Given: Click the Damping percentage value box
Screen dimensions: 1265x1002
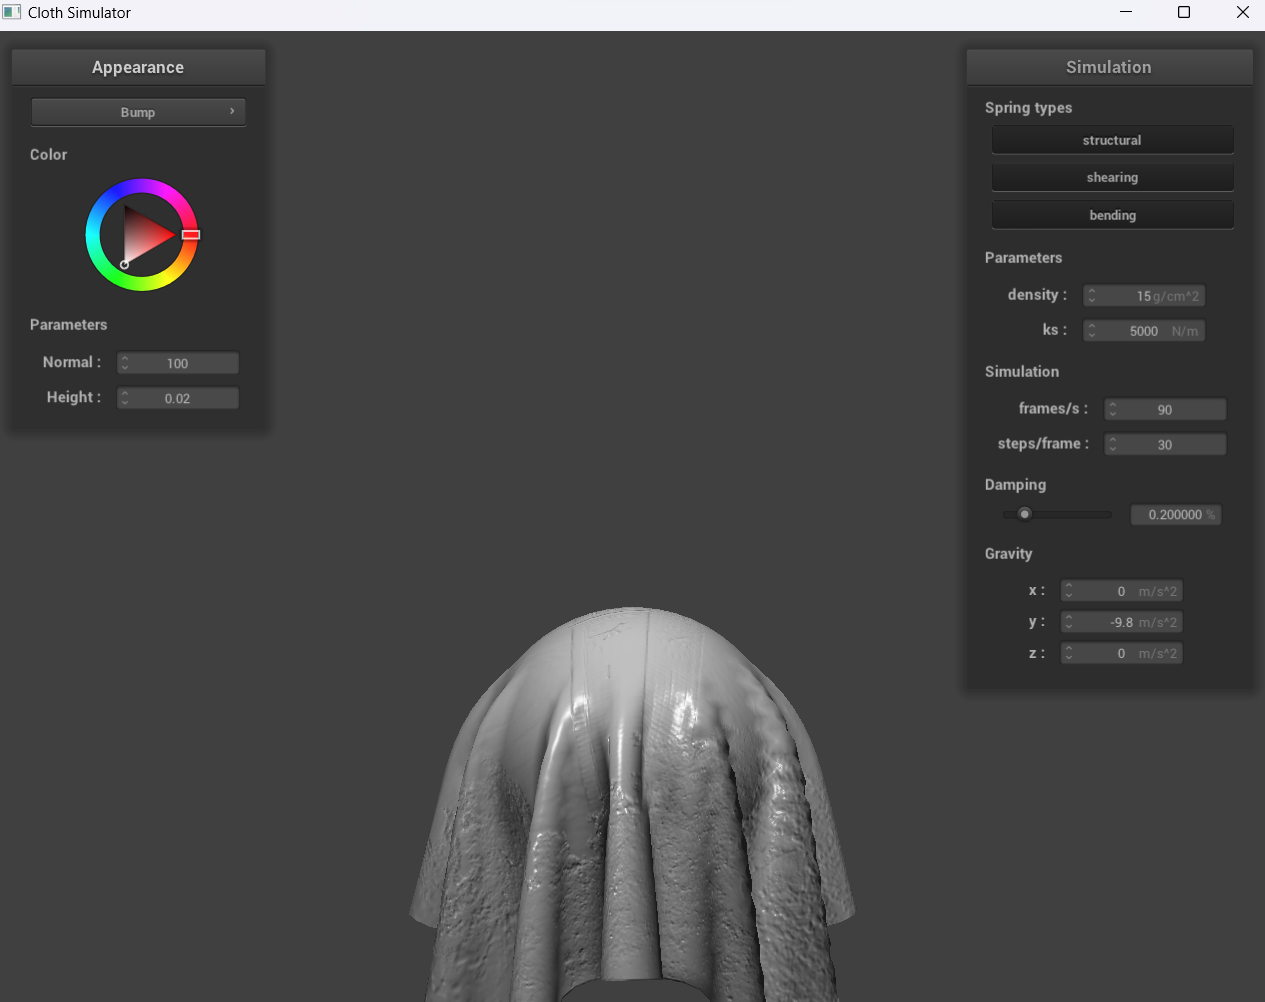Looking at the screenshot, I should [x=1176, y=514].
